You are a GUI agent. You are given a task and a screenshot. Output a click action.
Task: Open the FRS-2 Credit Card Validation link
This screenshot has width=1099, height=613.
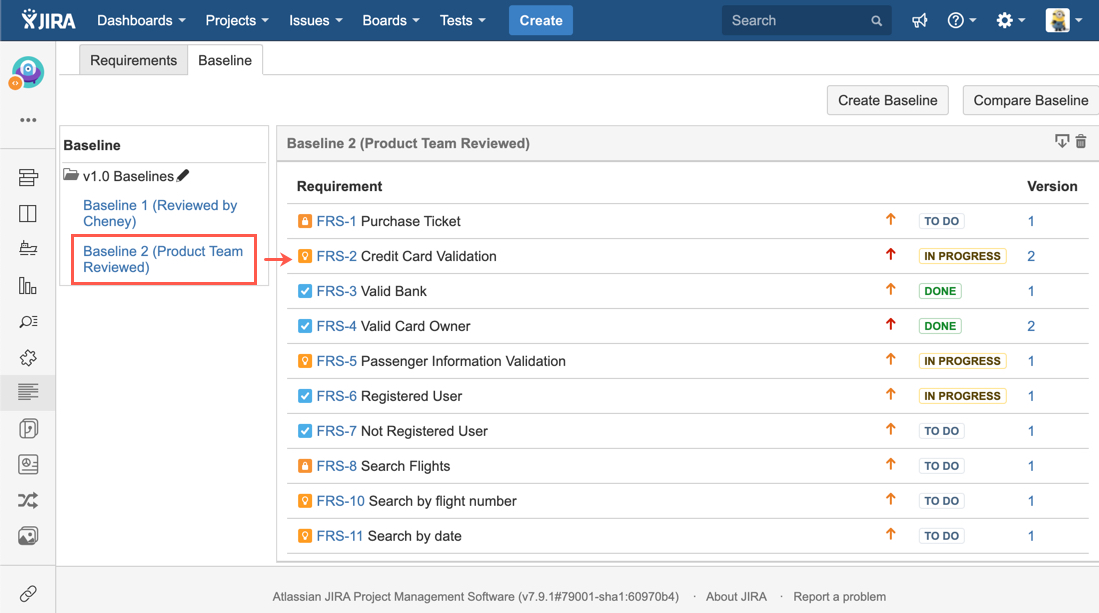coord(336,256)
